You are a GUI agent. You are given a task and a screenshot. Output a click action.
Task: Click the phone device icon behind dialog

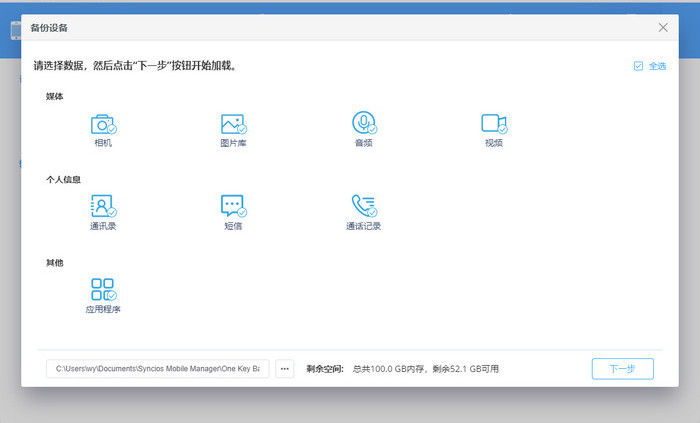pyautogui.click(x=16, y=30)
